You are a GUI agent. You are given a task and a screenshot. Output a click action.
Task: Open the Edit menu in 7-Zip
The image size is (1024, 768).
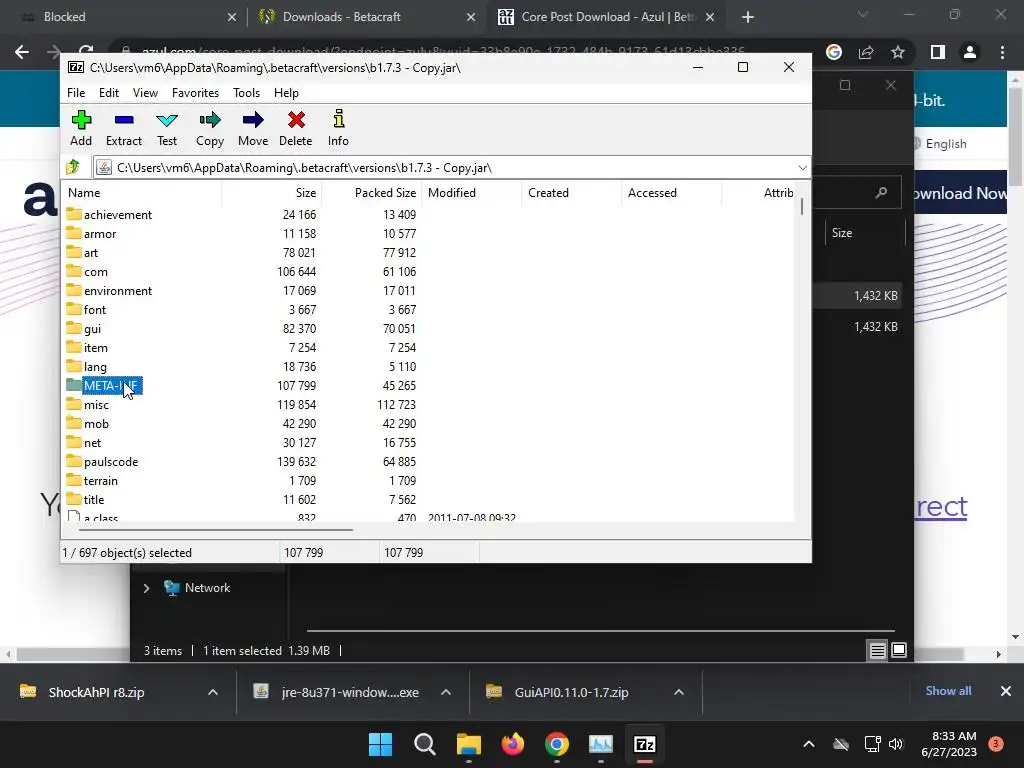108,93
